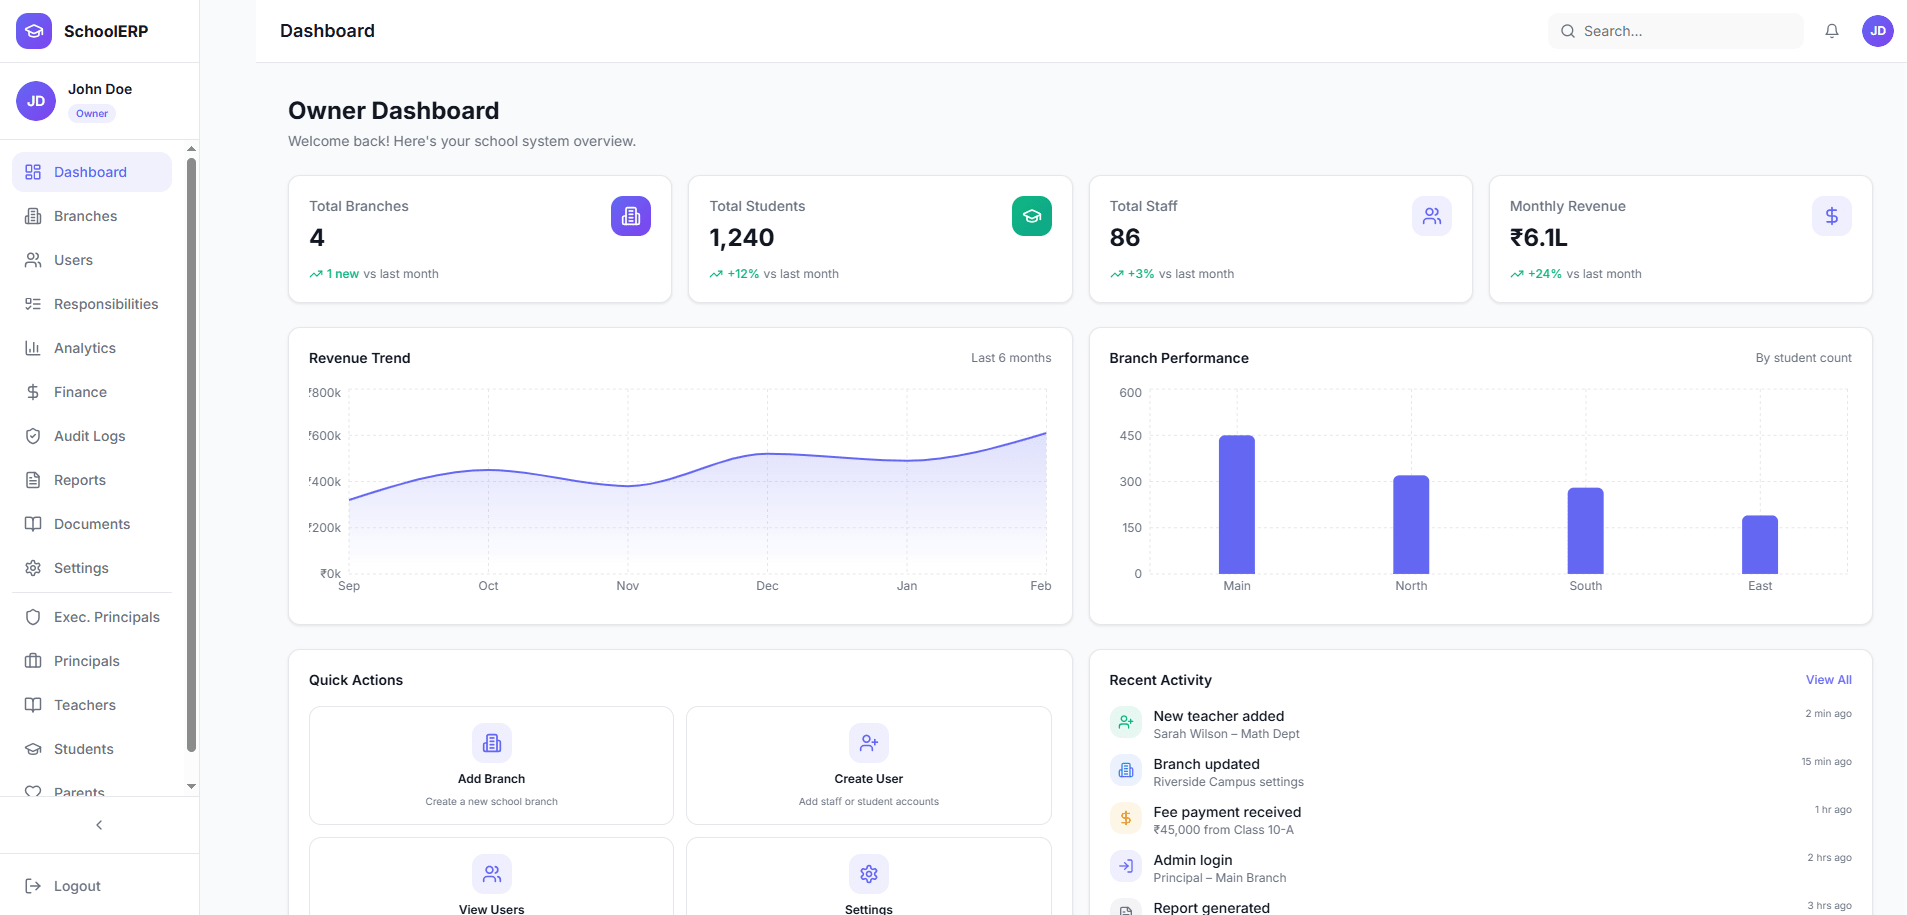Image resolution: width=1907 pixels, height=915 pixels.
Task: Click the sidebar scrollbar thumb
Action: [191, 454]
